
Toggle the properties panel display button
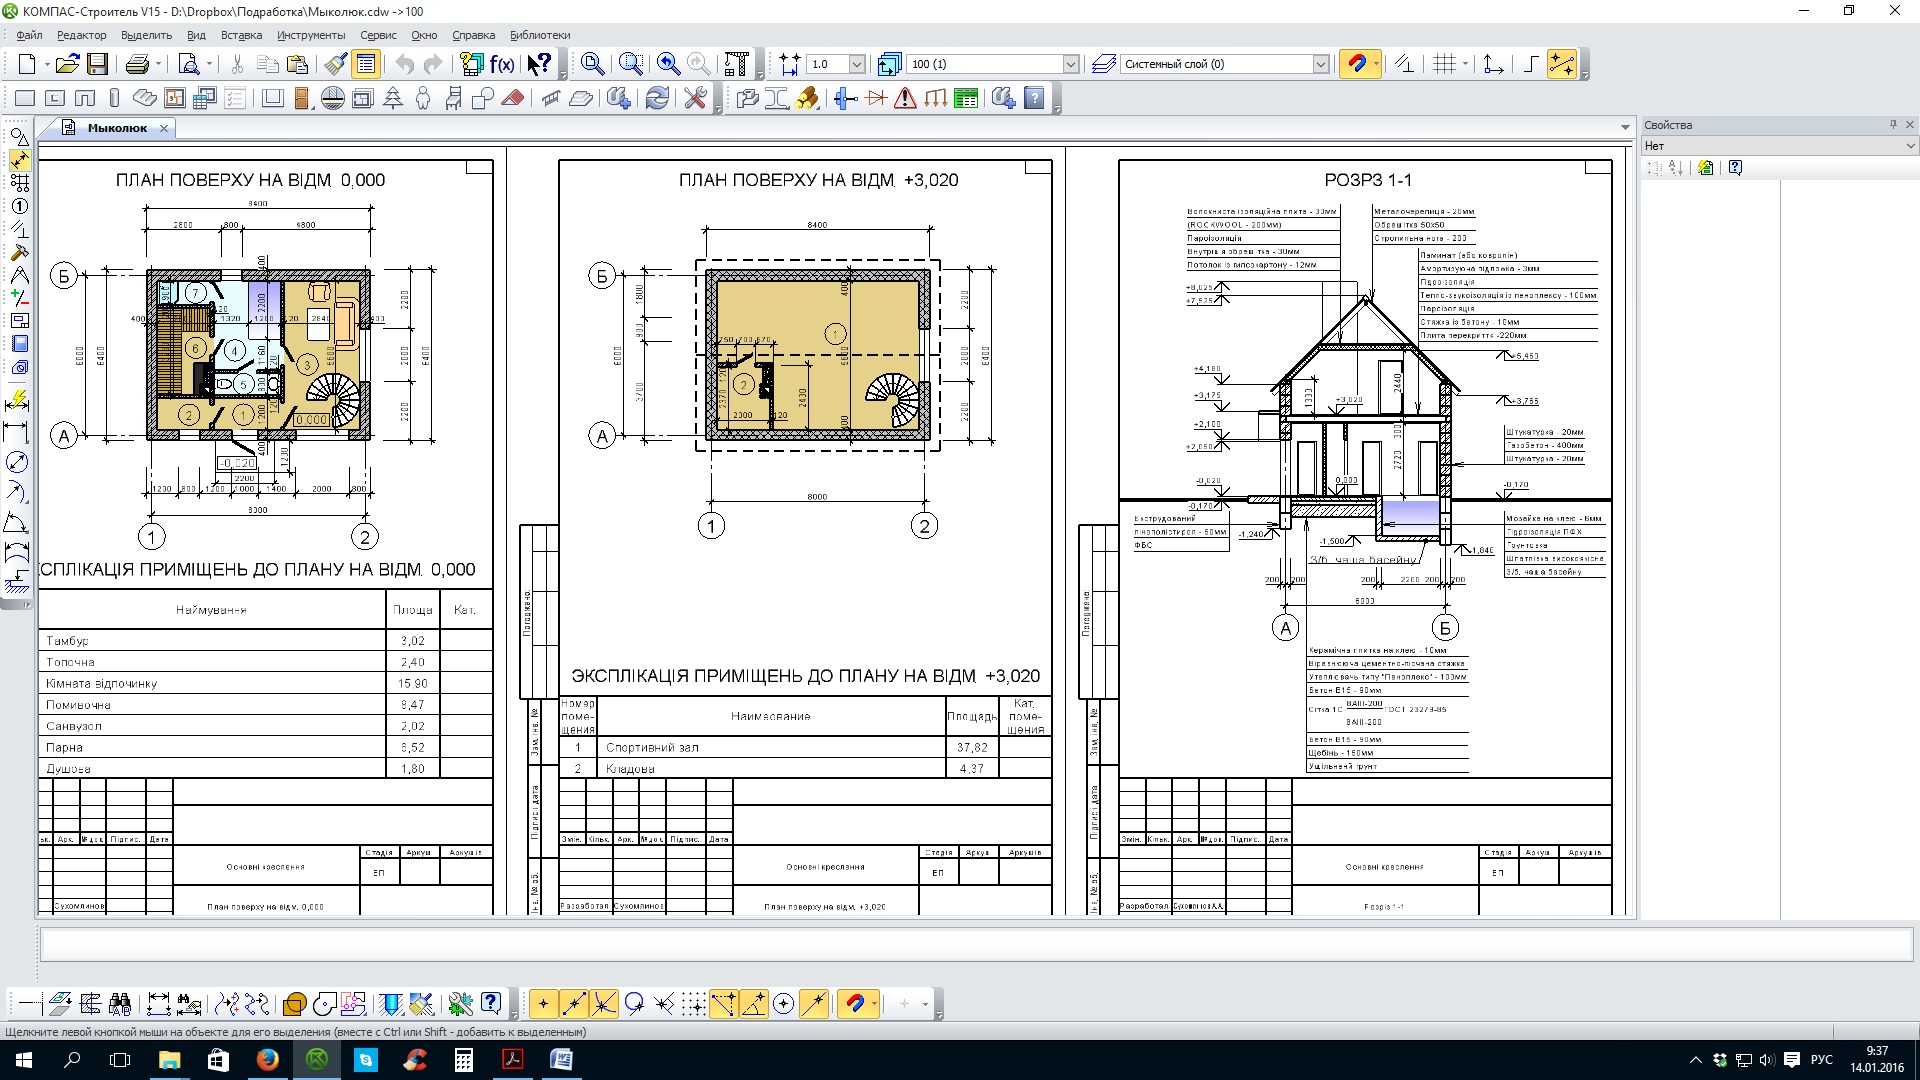tap(366, 64)
